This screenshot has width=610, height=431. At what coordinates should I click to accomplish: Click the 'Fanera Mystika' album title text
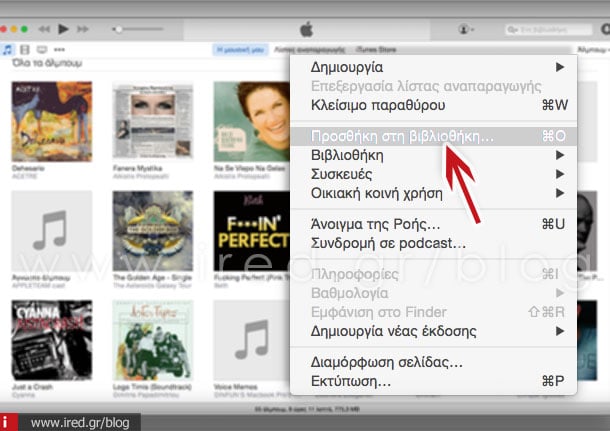coord(137,168)
